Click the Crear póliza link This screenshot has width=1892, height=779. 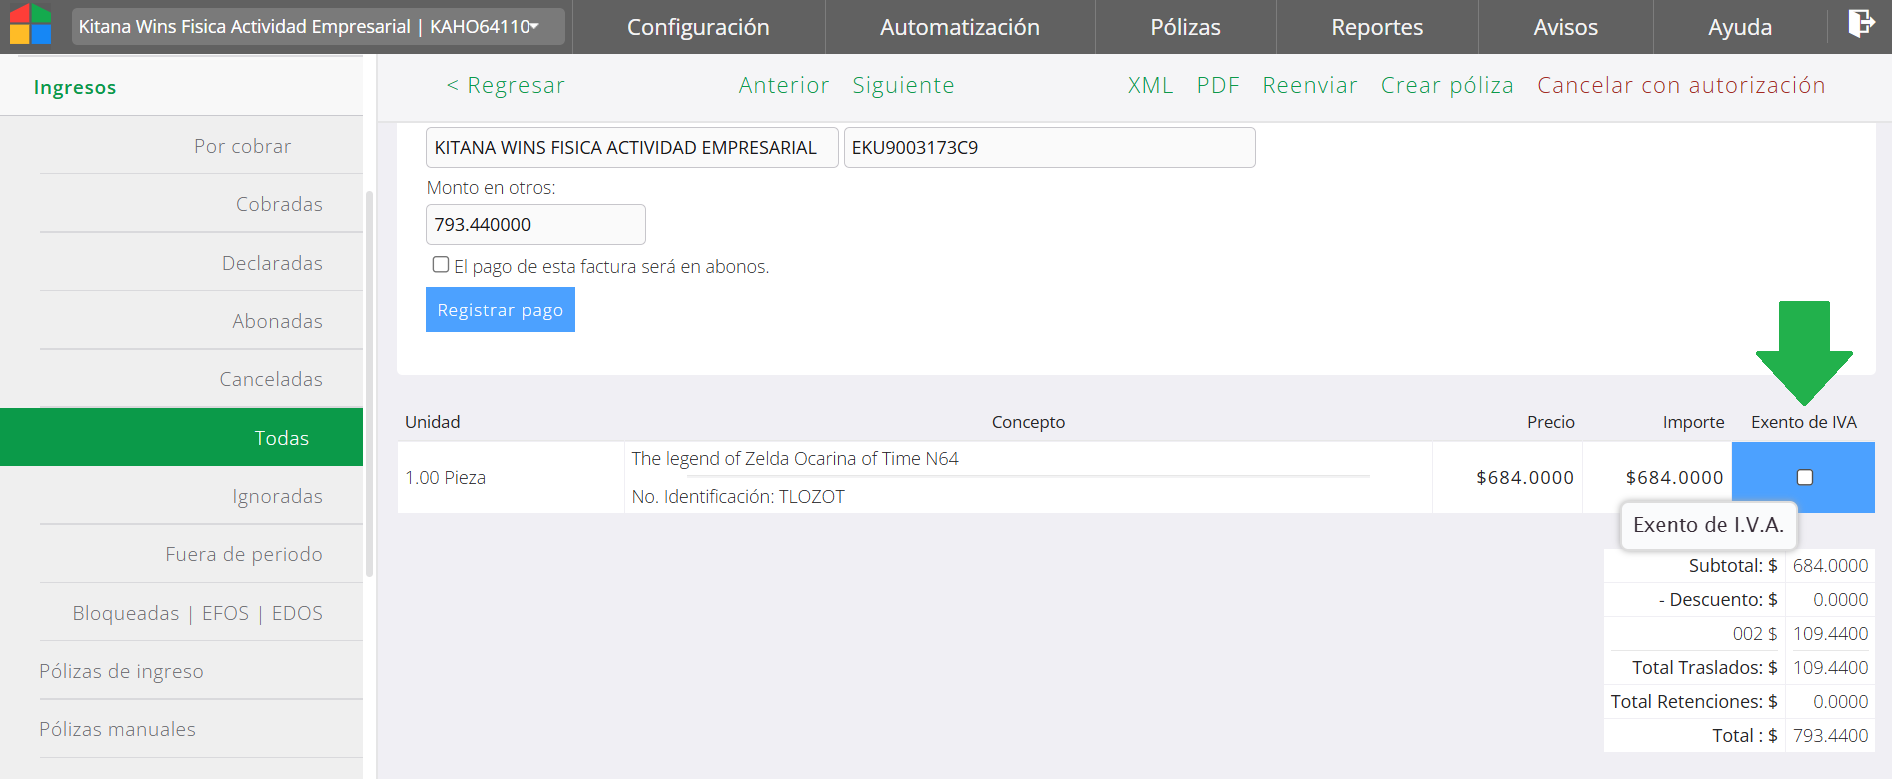pos(1446,86)
